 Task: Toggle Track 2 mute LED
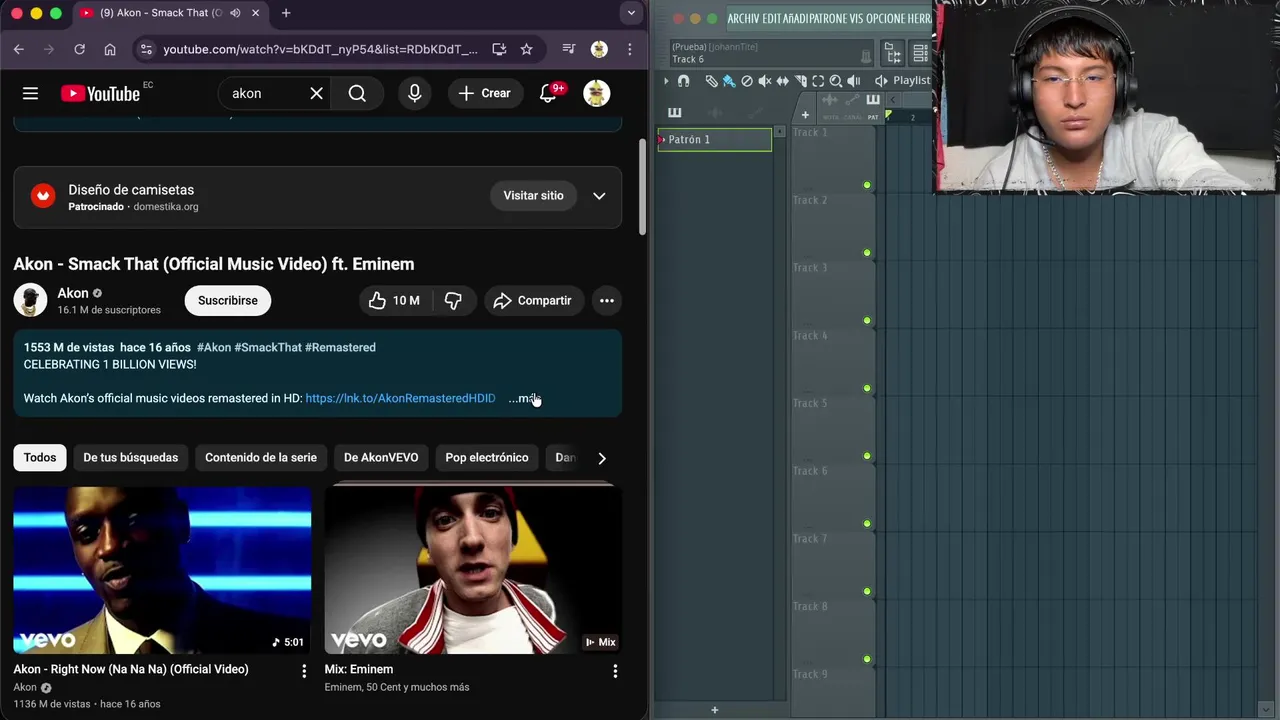point(867,253)
